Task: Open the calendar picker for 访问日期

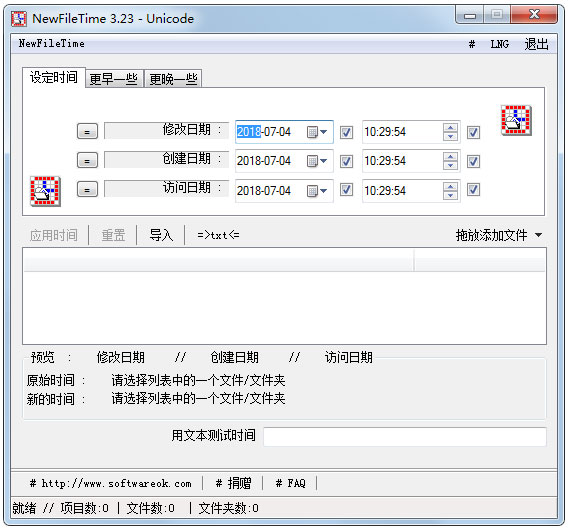Action: click(x=317, y=190)
